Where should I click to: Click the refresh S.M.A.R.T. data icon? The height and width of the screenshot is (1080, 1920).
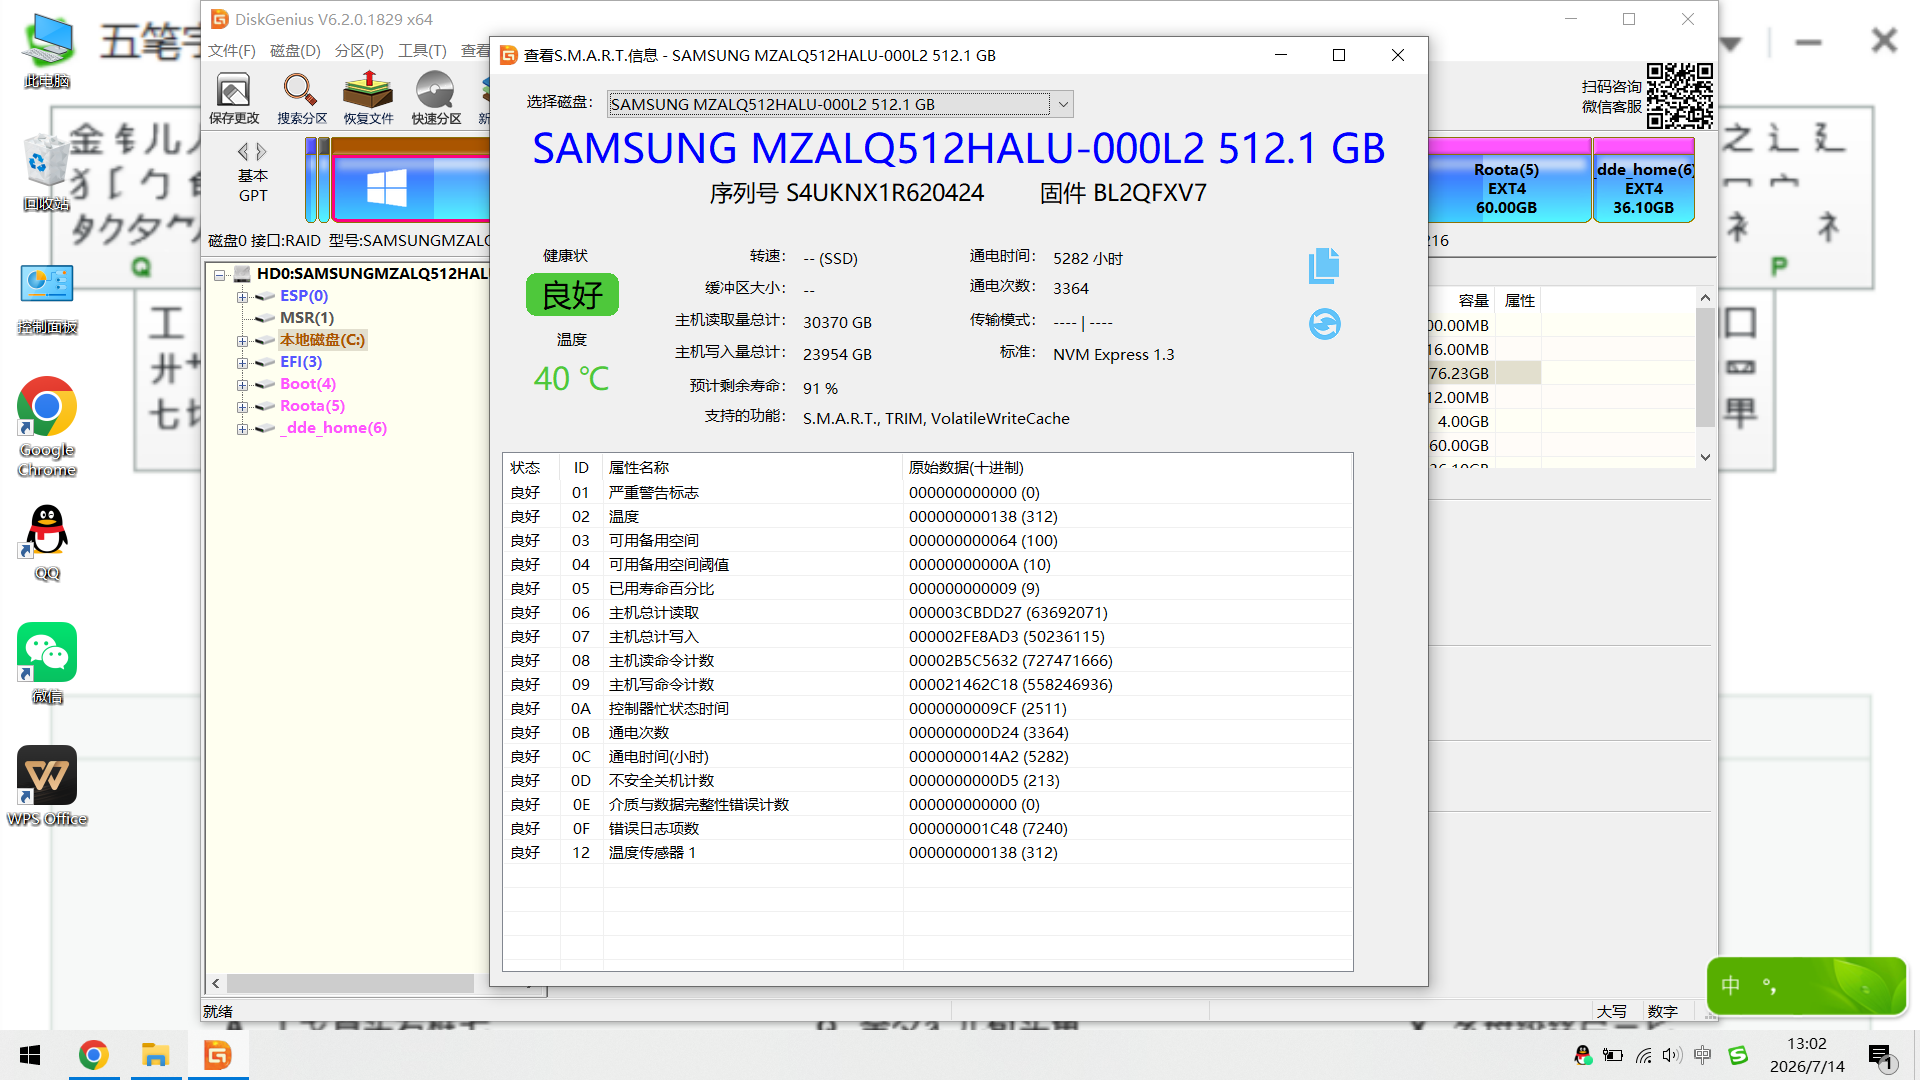pos(1324,324)
